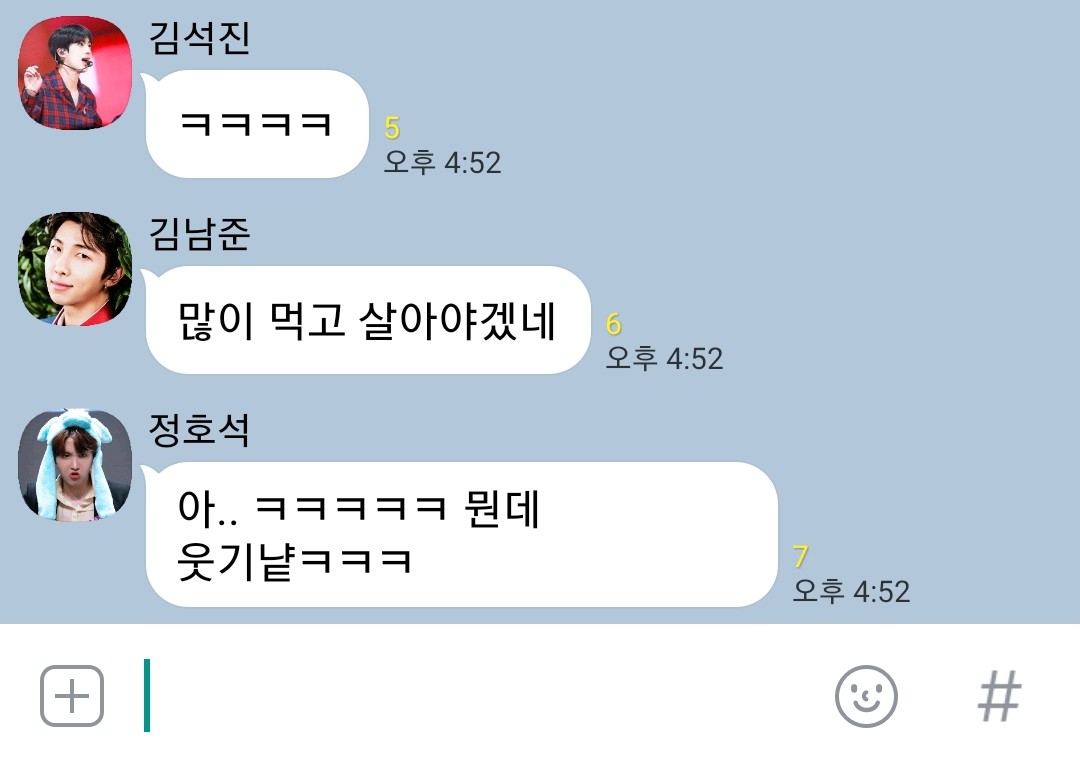Tap the unread count 7
Image resolution: width=1080 pixels, height=768 pixels.
[800, 557]
